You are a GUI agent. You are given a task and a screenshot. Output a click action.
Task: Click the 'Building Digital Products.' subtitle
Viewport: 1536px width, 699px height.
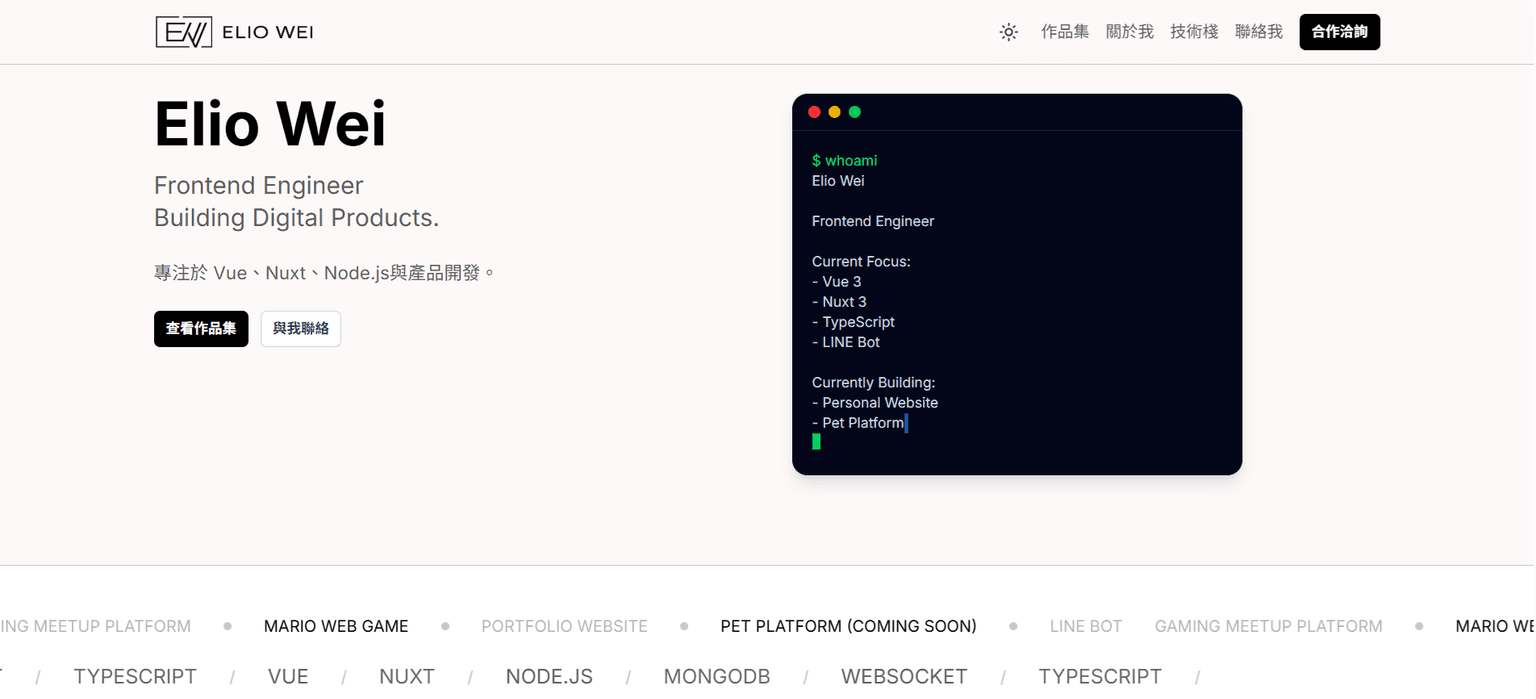(x=297, y=218)
